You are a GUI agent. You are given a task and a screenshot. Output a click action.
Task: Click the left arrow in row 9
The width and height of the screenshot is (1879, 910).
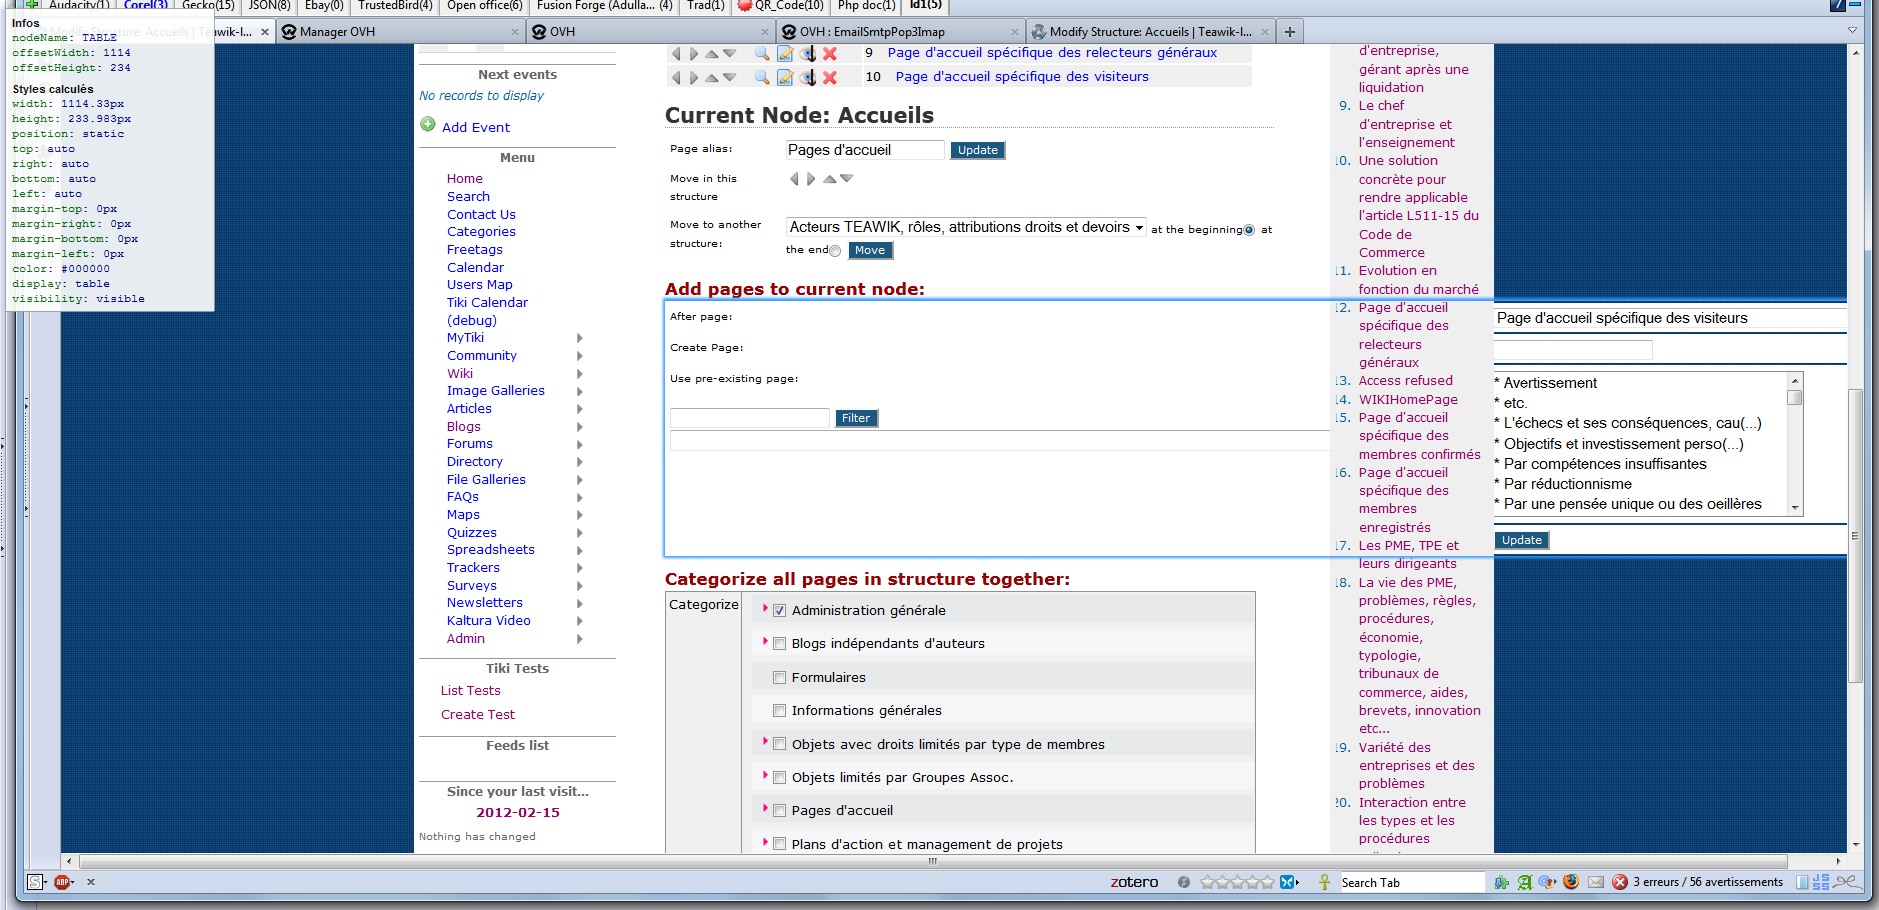tap(676, 53)
